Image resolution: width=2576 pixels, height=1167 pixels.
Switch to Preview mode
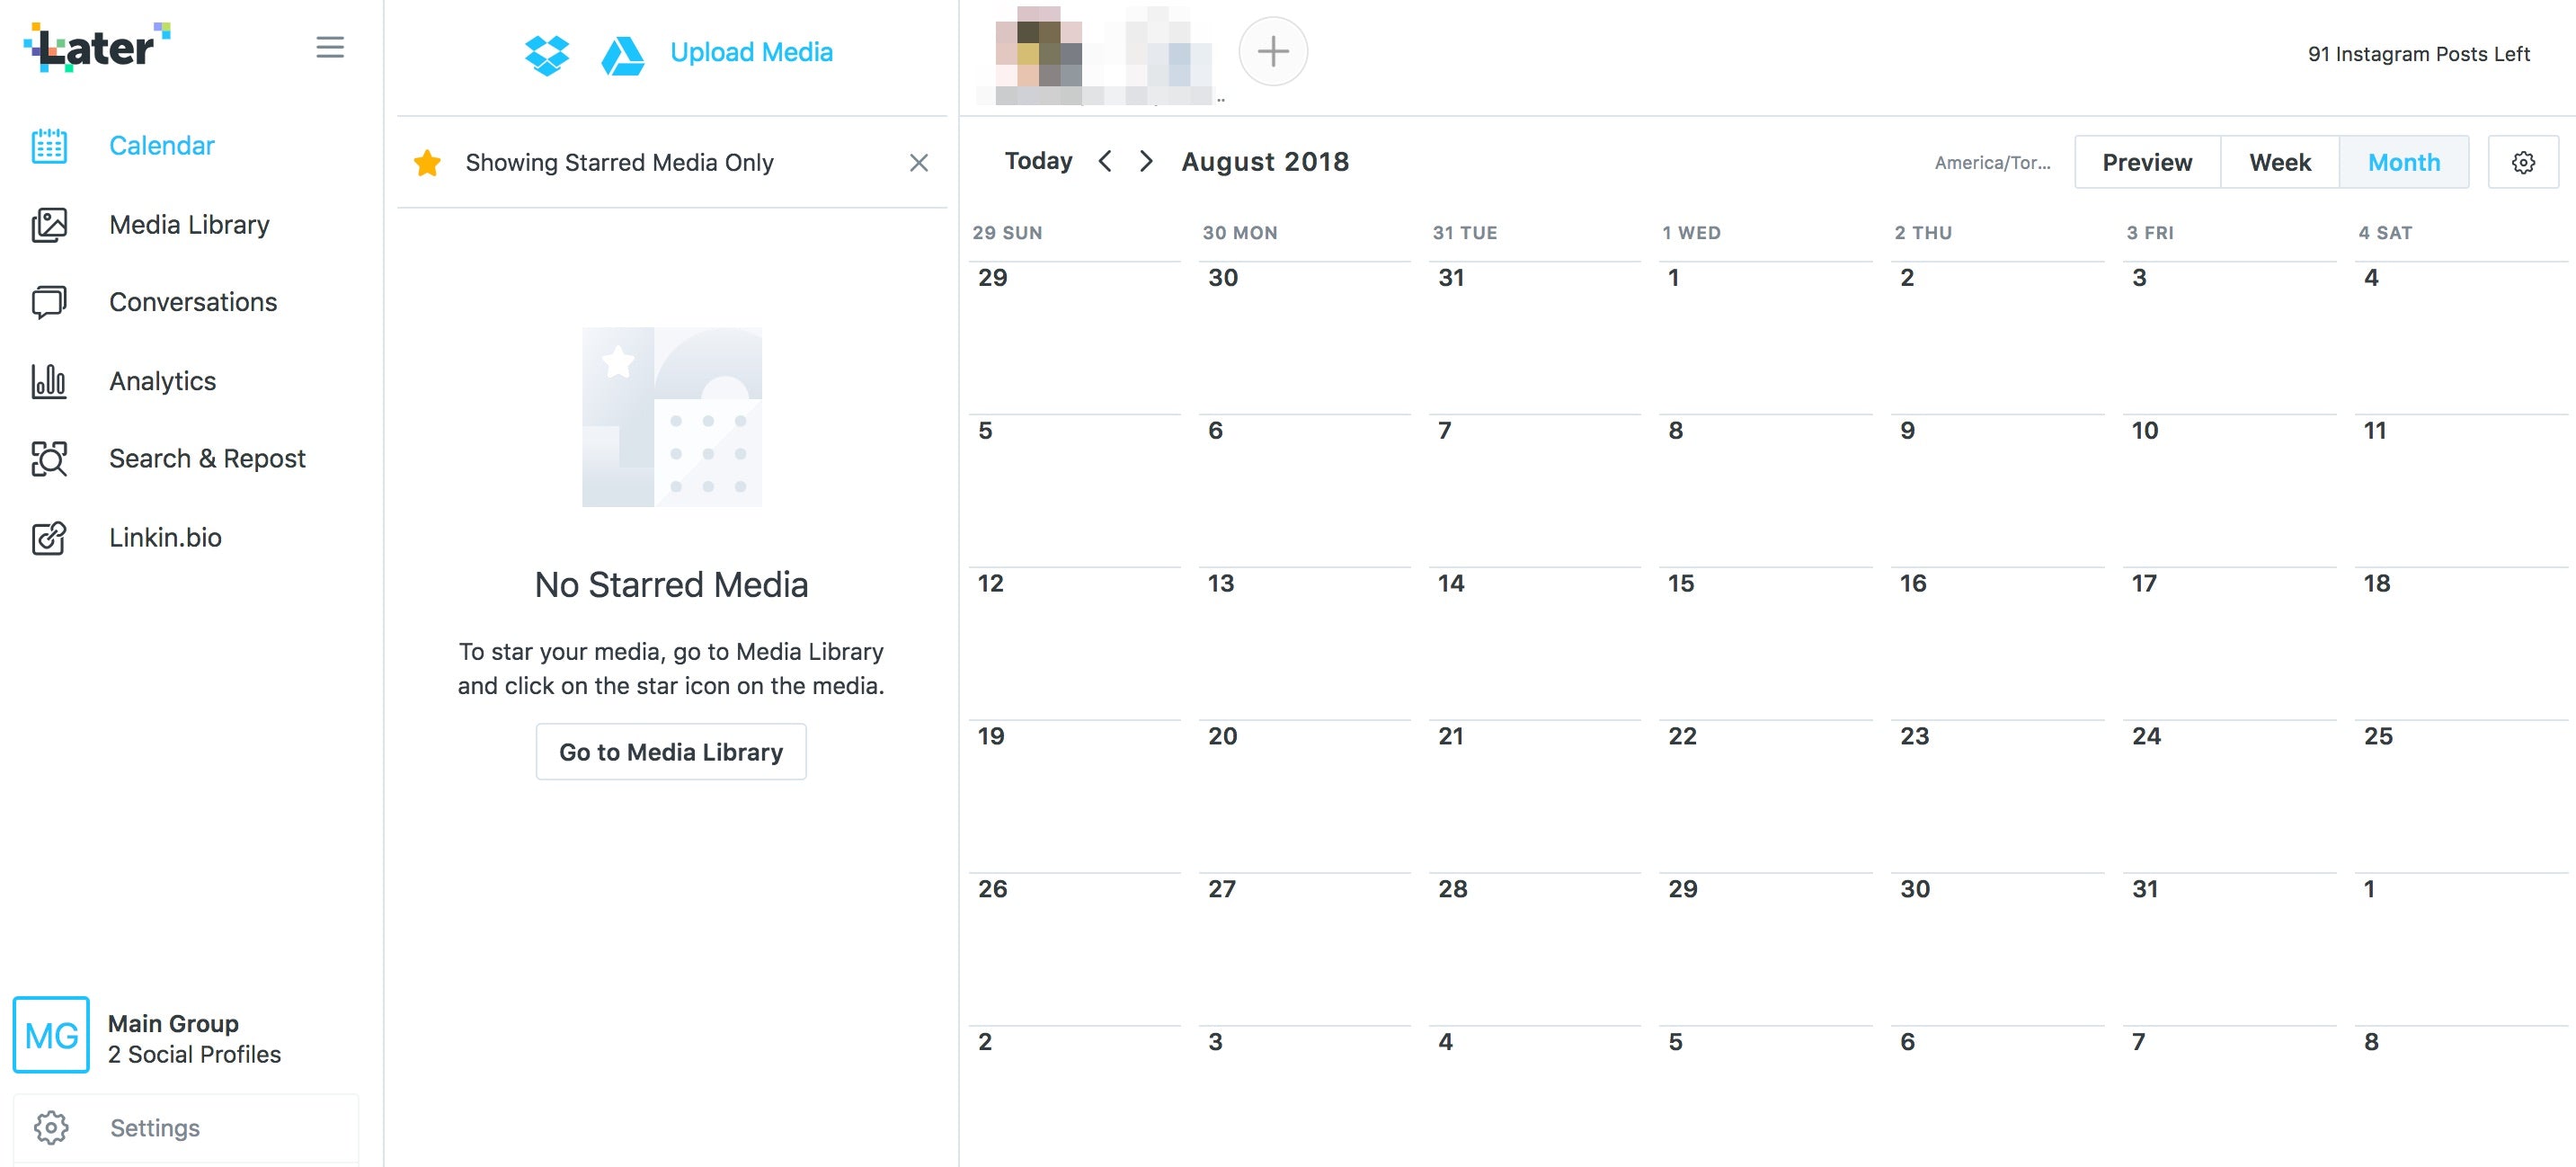tap(2145, 161)
